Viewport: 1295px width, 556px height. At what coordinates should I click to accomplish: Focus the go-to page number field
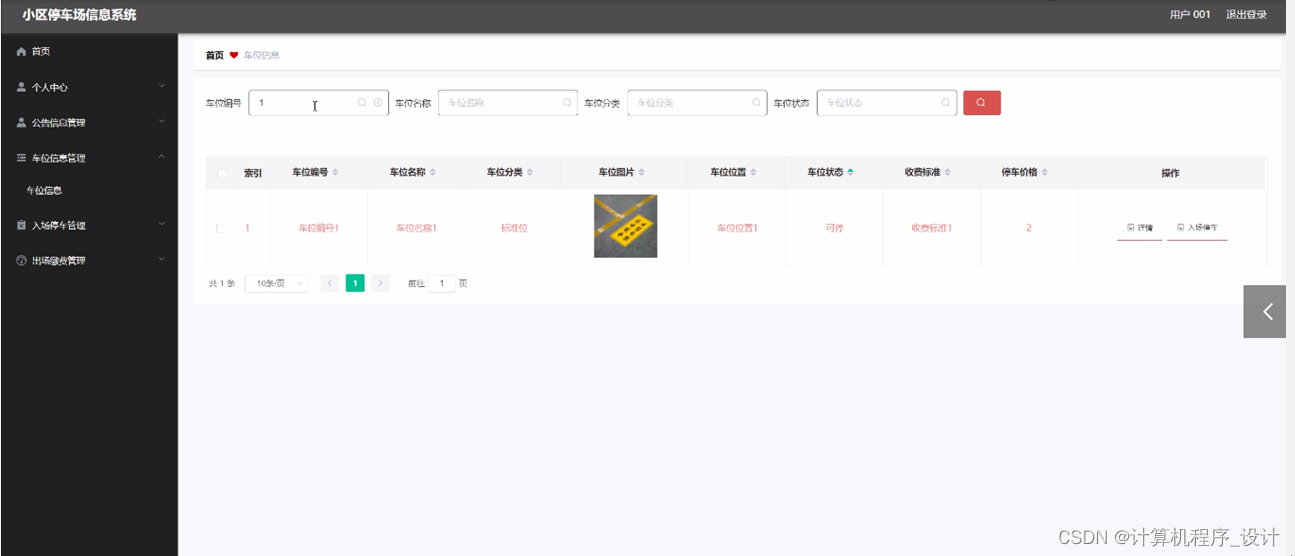[x=441, y=283]
